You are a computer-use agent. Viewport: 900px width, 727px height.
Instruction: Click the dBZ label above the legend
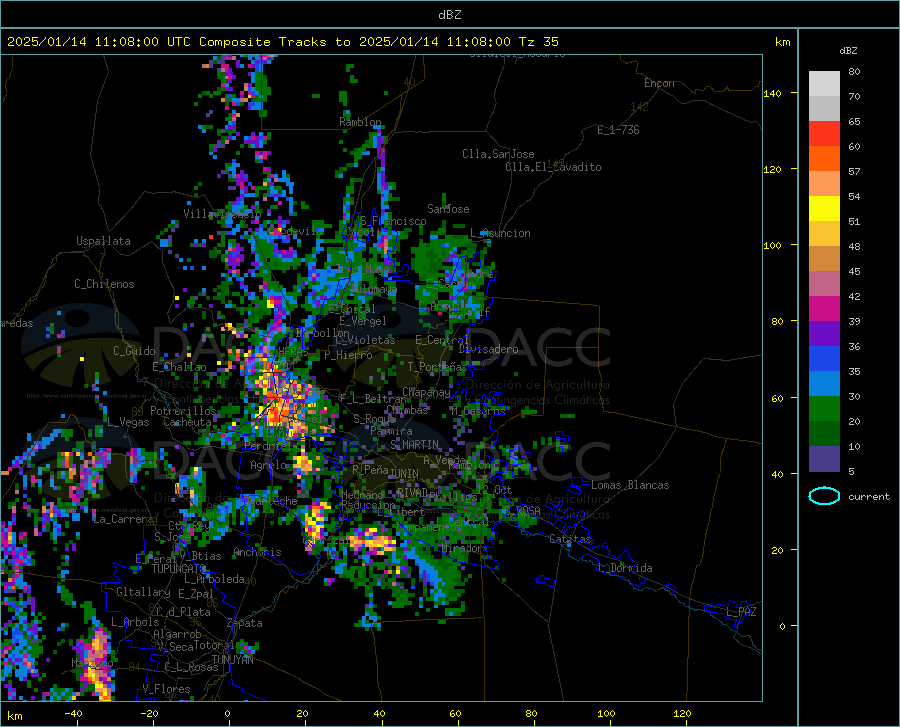coord(848,50)
